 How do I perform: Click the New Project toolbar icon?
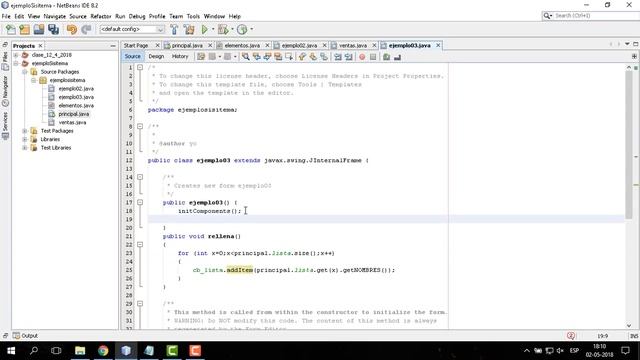pos(24,29)
